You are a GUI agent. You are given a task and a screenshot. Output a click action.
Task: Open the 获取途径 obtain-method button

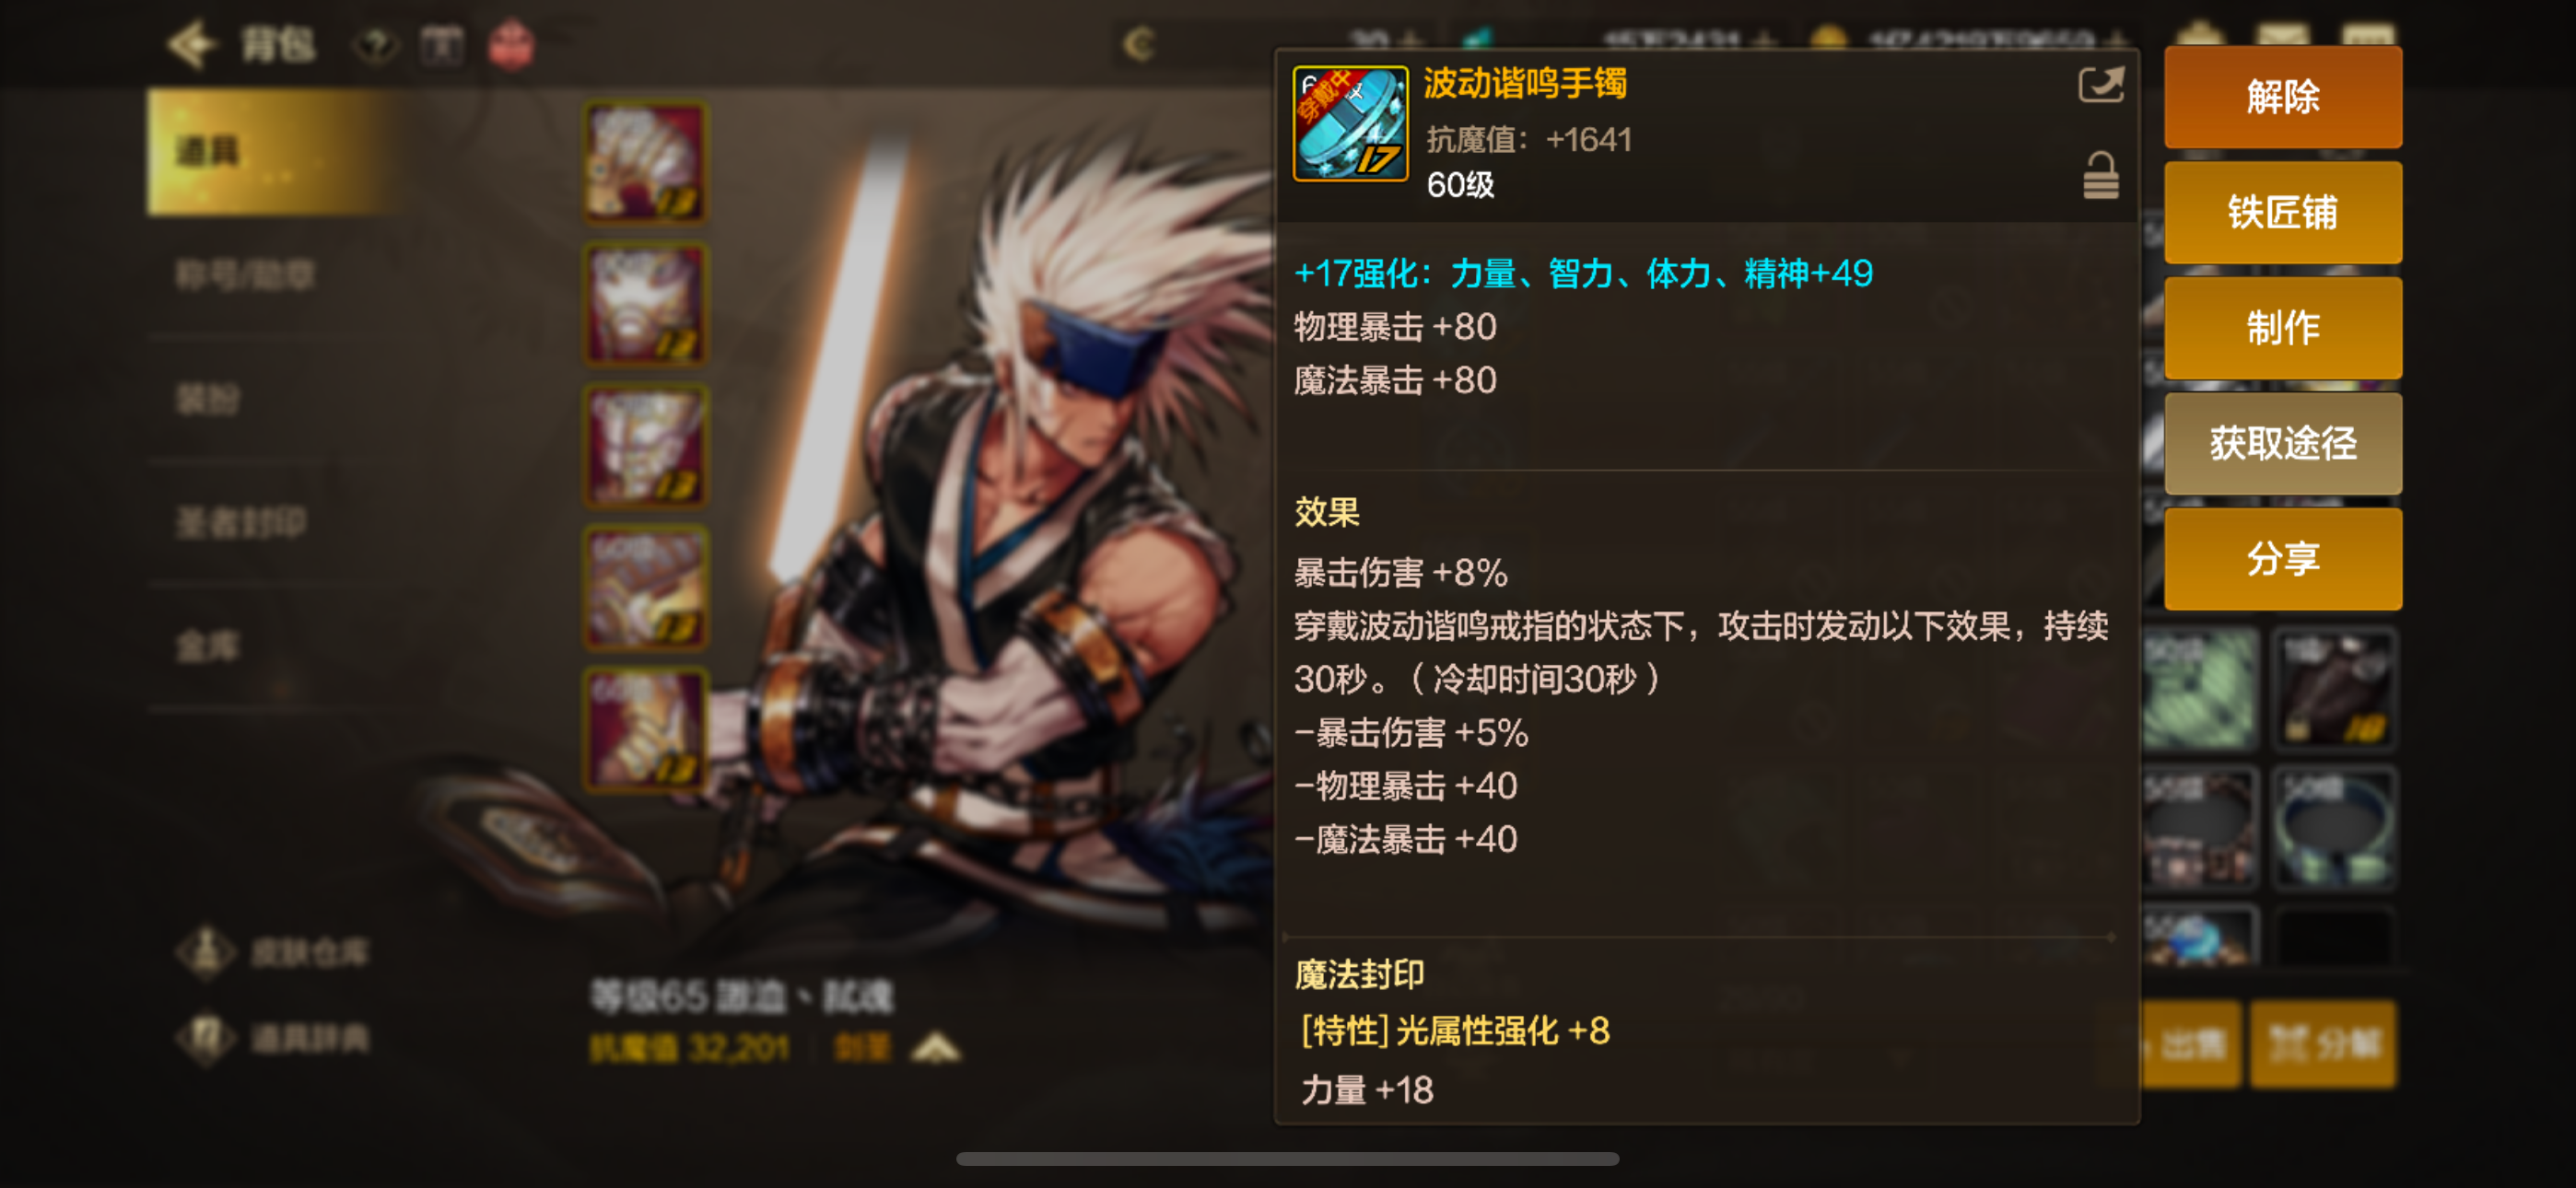coord(2283,443)
